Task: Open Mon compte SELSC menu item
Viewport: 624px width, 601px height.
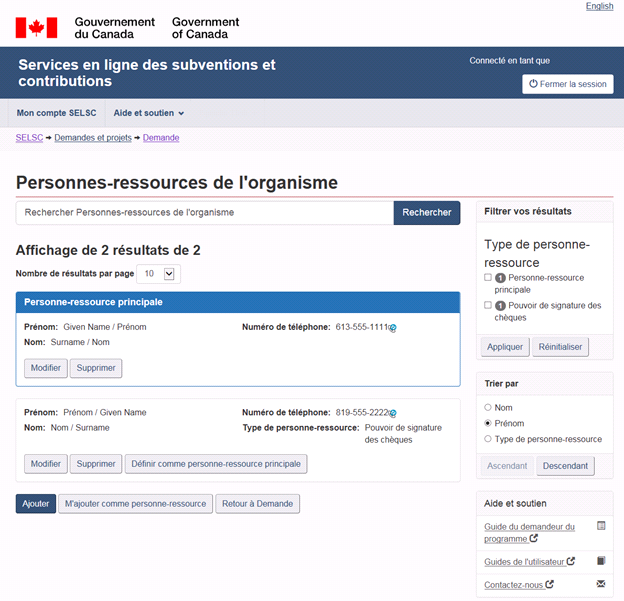Action: [56, 113]
